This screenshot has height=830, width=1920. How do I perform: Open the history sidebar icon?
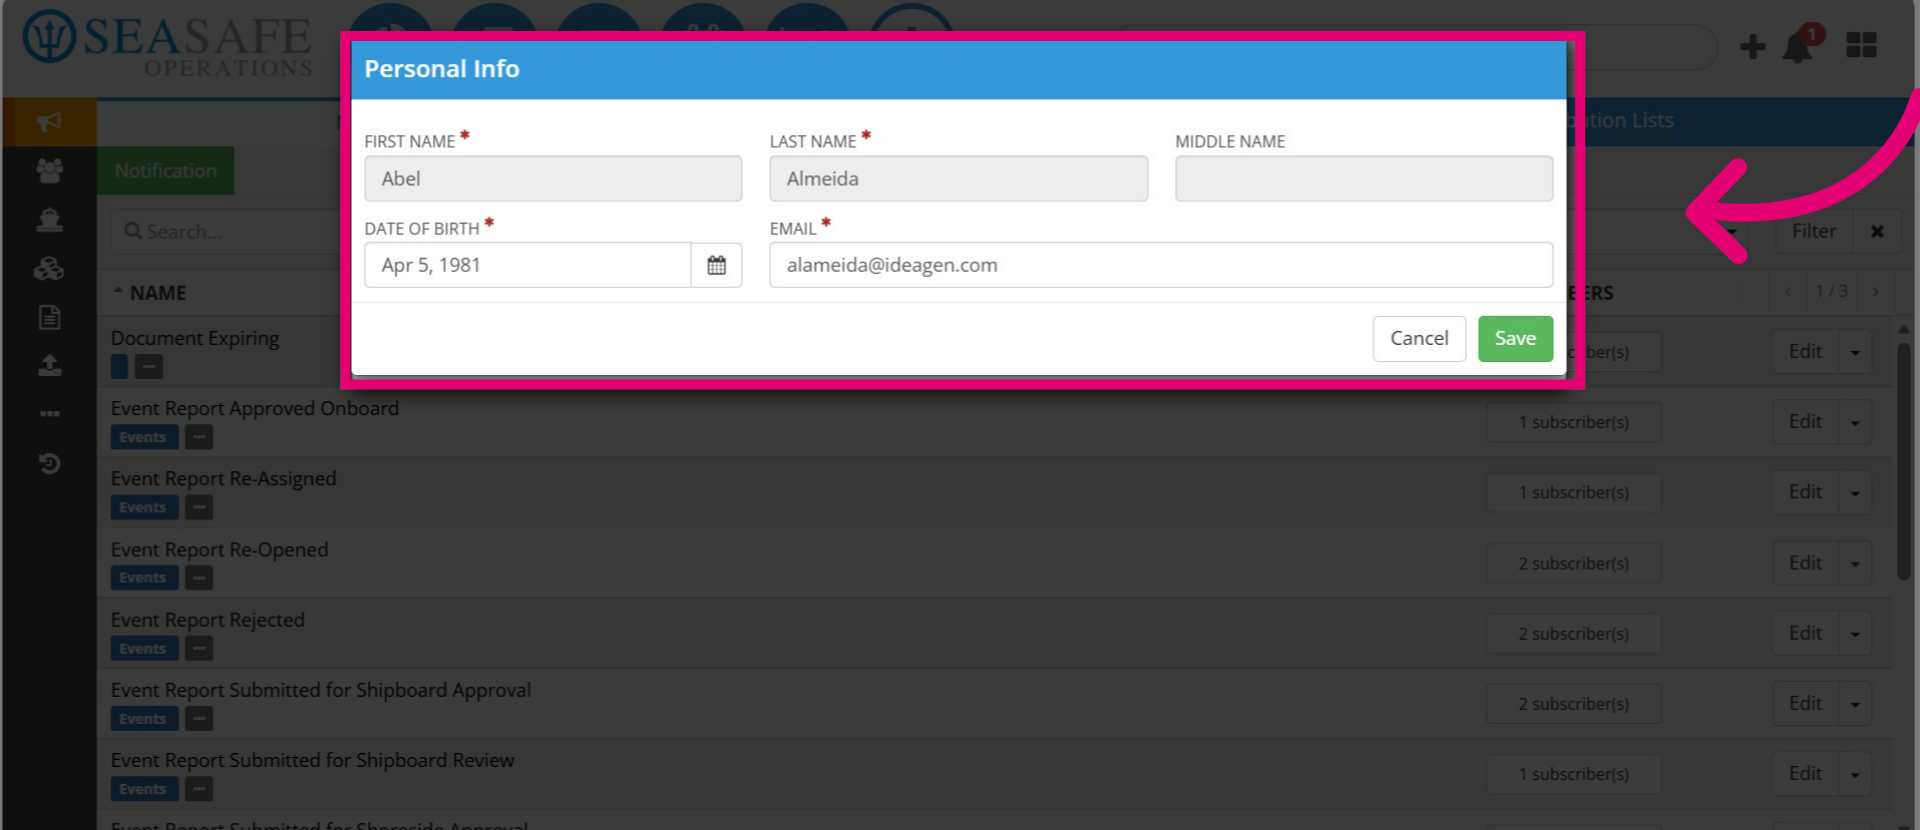49,463
